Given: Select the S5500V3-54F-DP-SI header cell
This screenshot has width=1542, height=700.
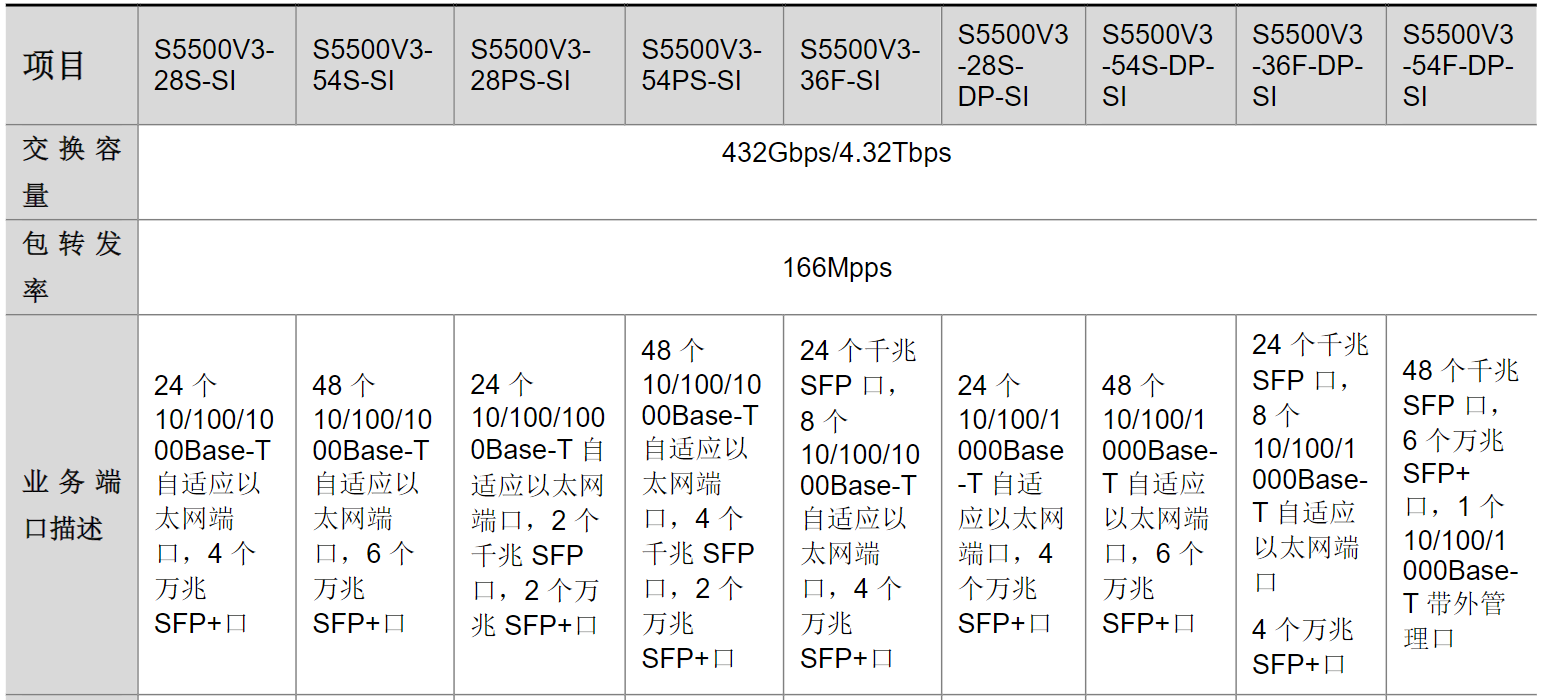Looking at the screenshot, I should [x=1461, y=65].
